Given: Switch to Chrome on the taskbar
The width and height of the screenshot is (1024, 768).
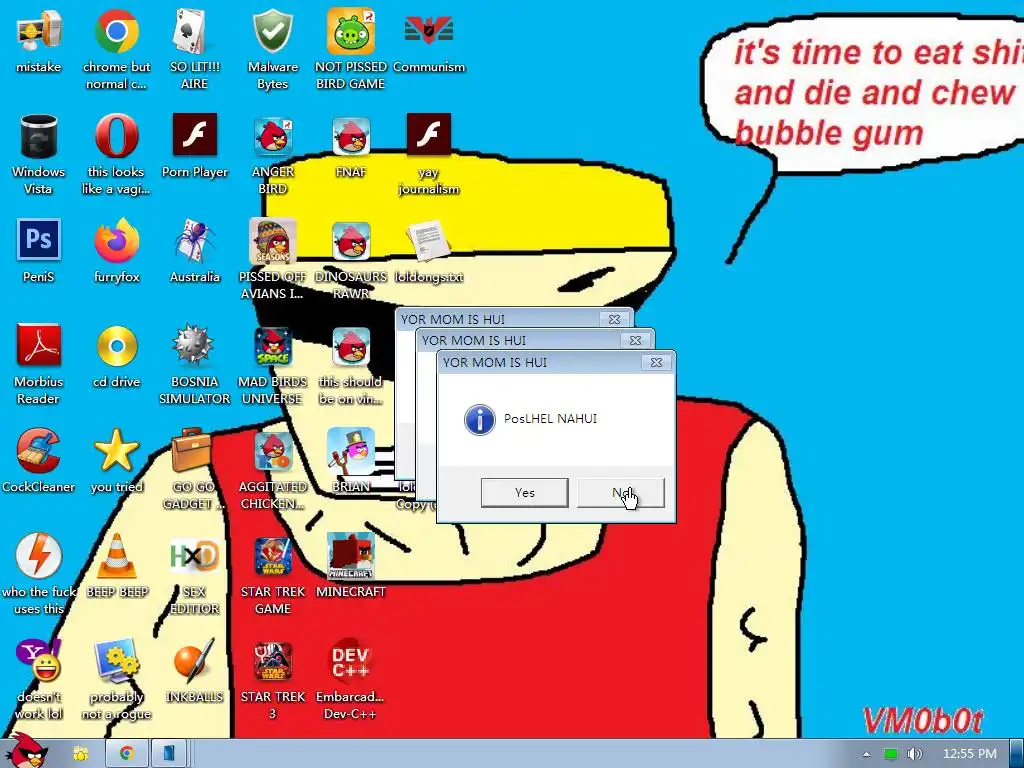Looking at the screenshot, I should point(127,754).
